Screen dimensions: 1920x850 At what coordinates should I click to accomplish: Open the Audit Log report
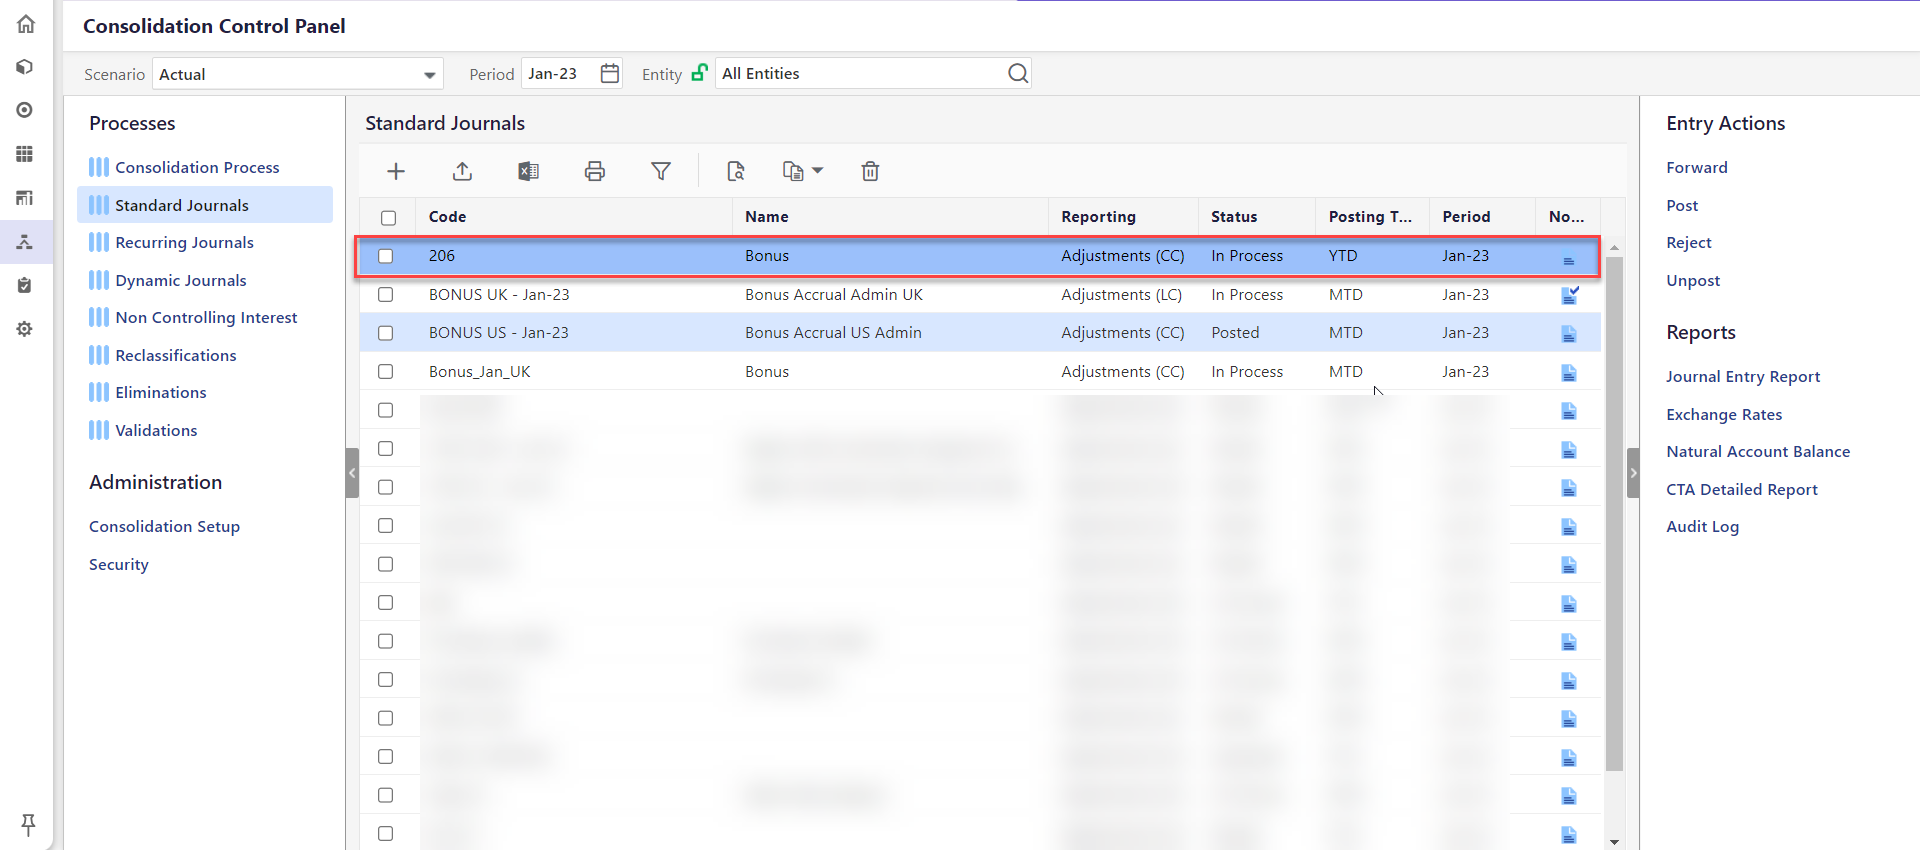(1702, 526)
